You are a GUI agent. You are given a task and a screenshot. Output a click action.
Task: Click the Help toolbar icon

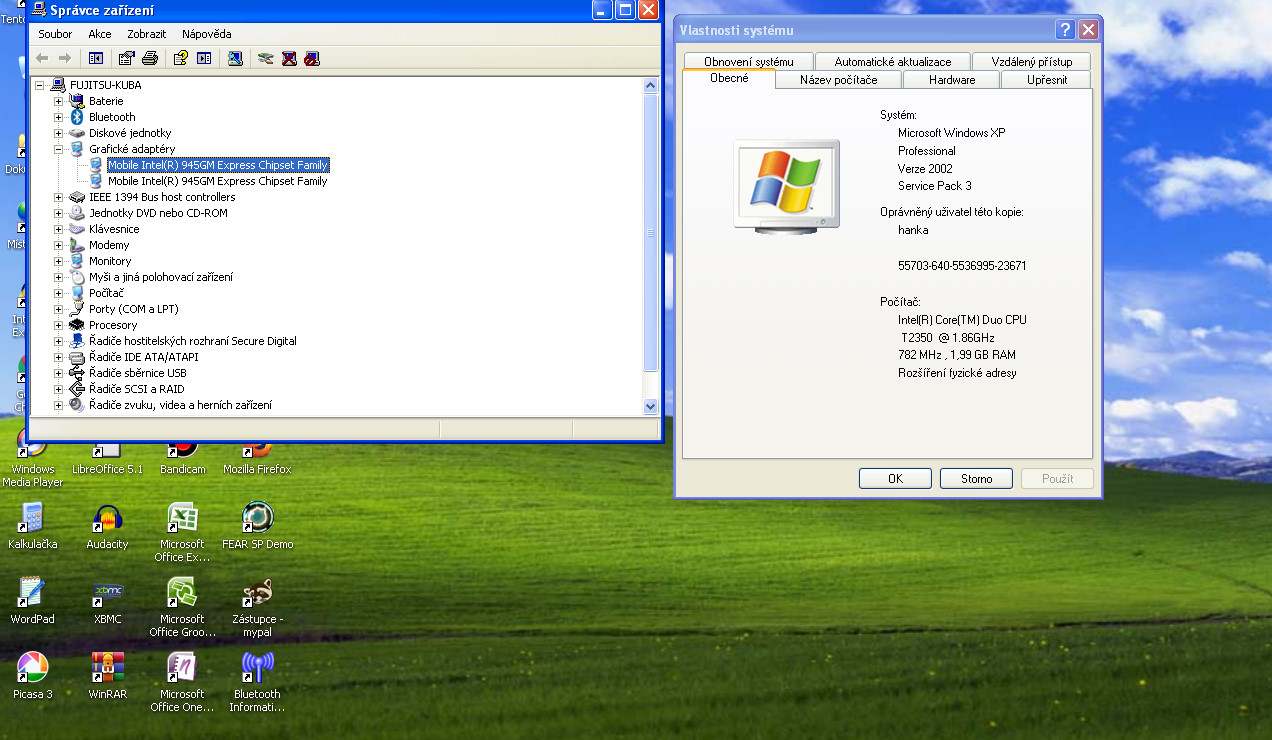point(181,58)
